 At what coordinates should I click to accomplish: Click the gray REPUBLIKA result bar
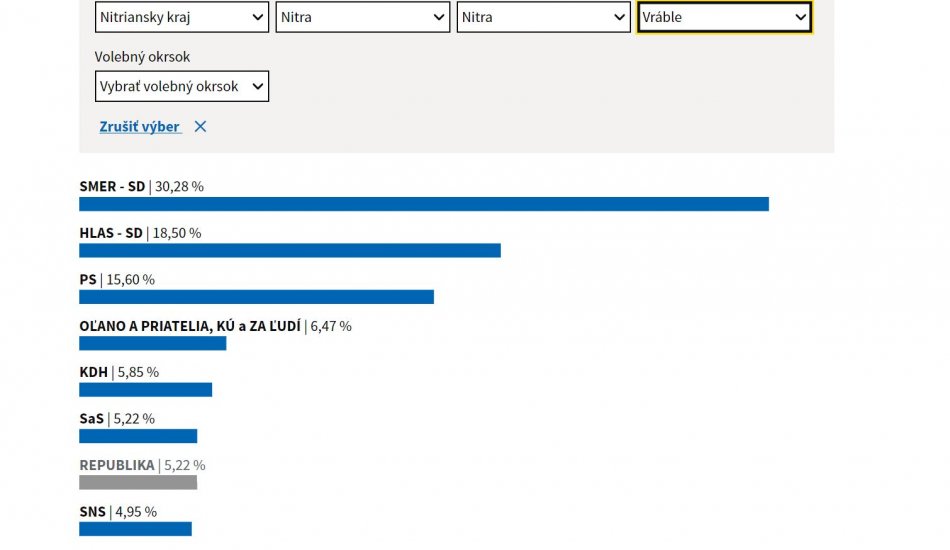138,482
